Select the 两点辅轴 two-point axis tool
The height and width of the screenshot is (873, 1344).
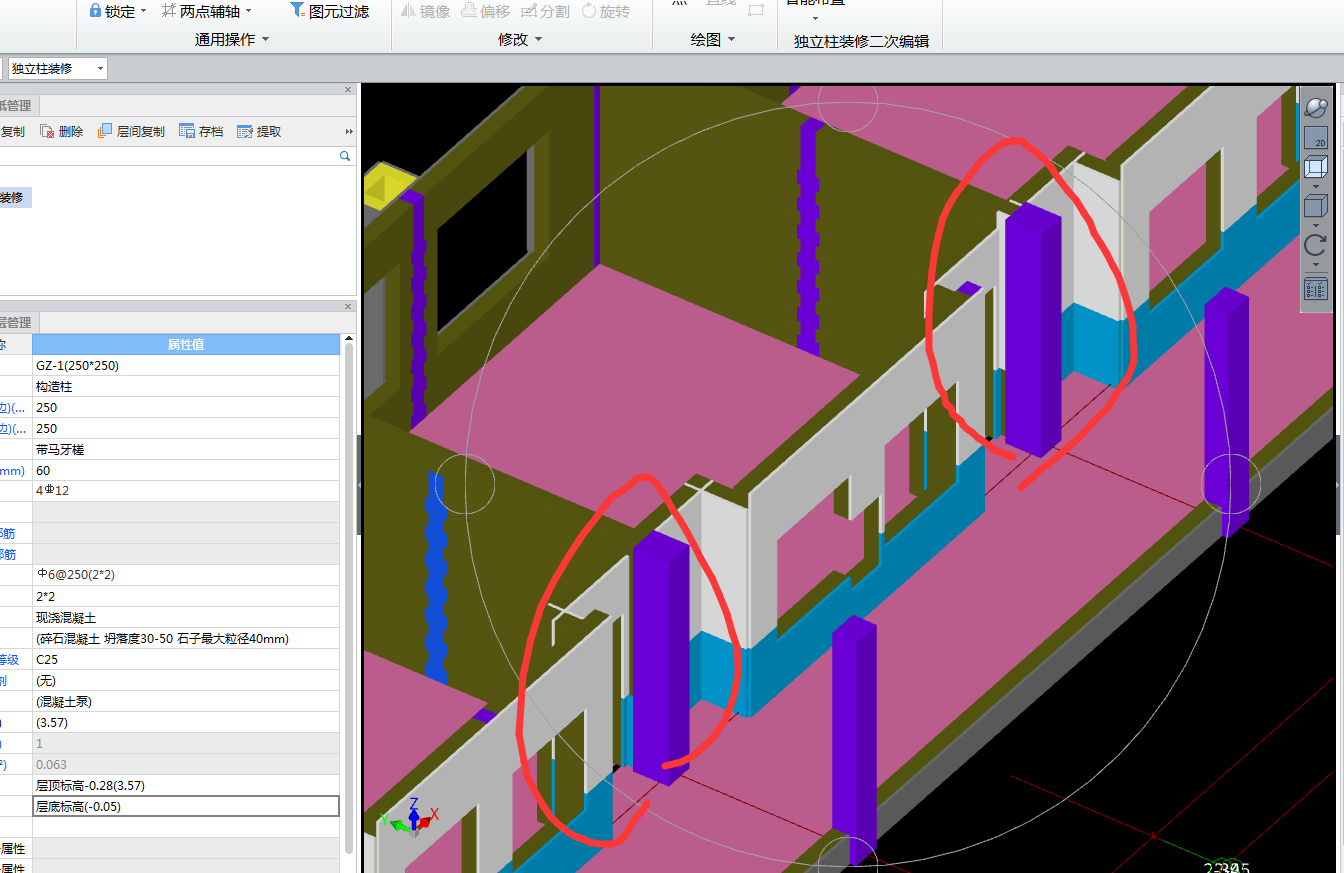tap(200, 11)
